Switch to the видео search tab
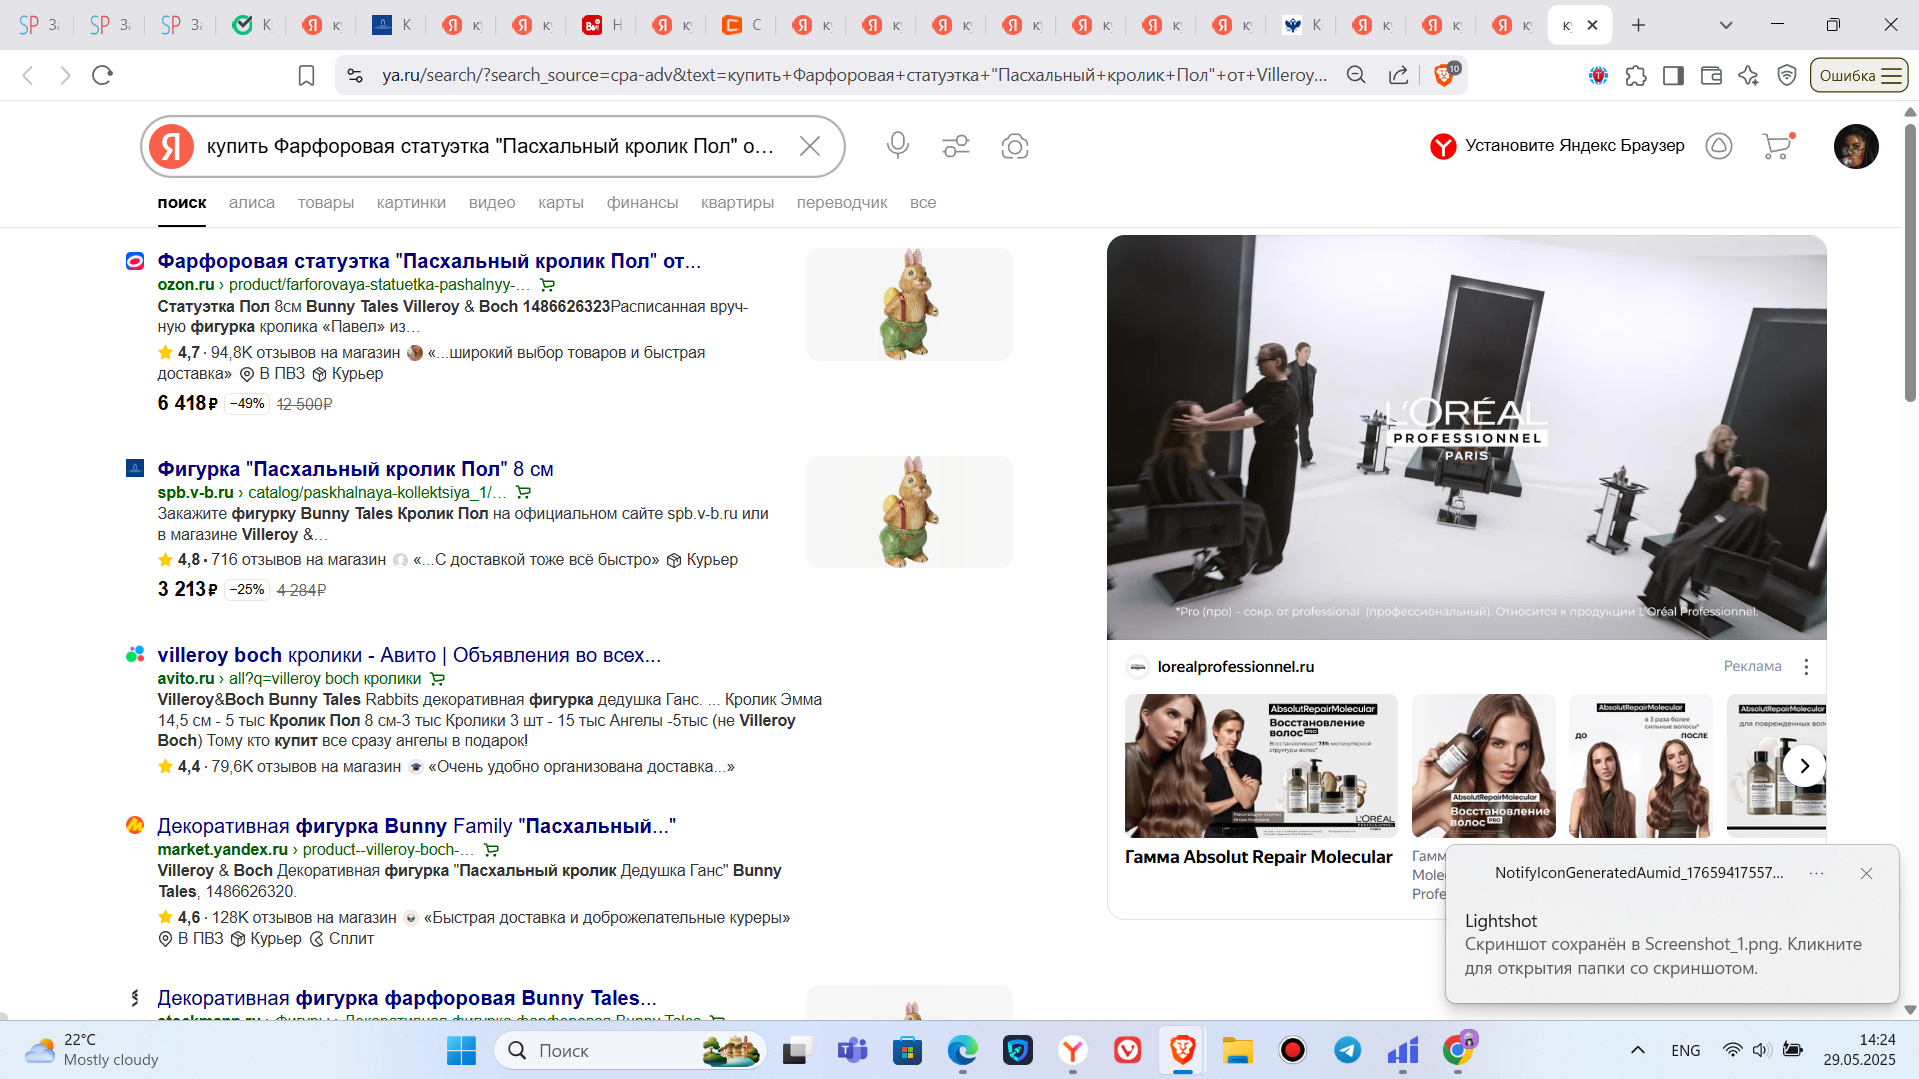 click(492, 203)
